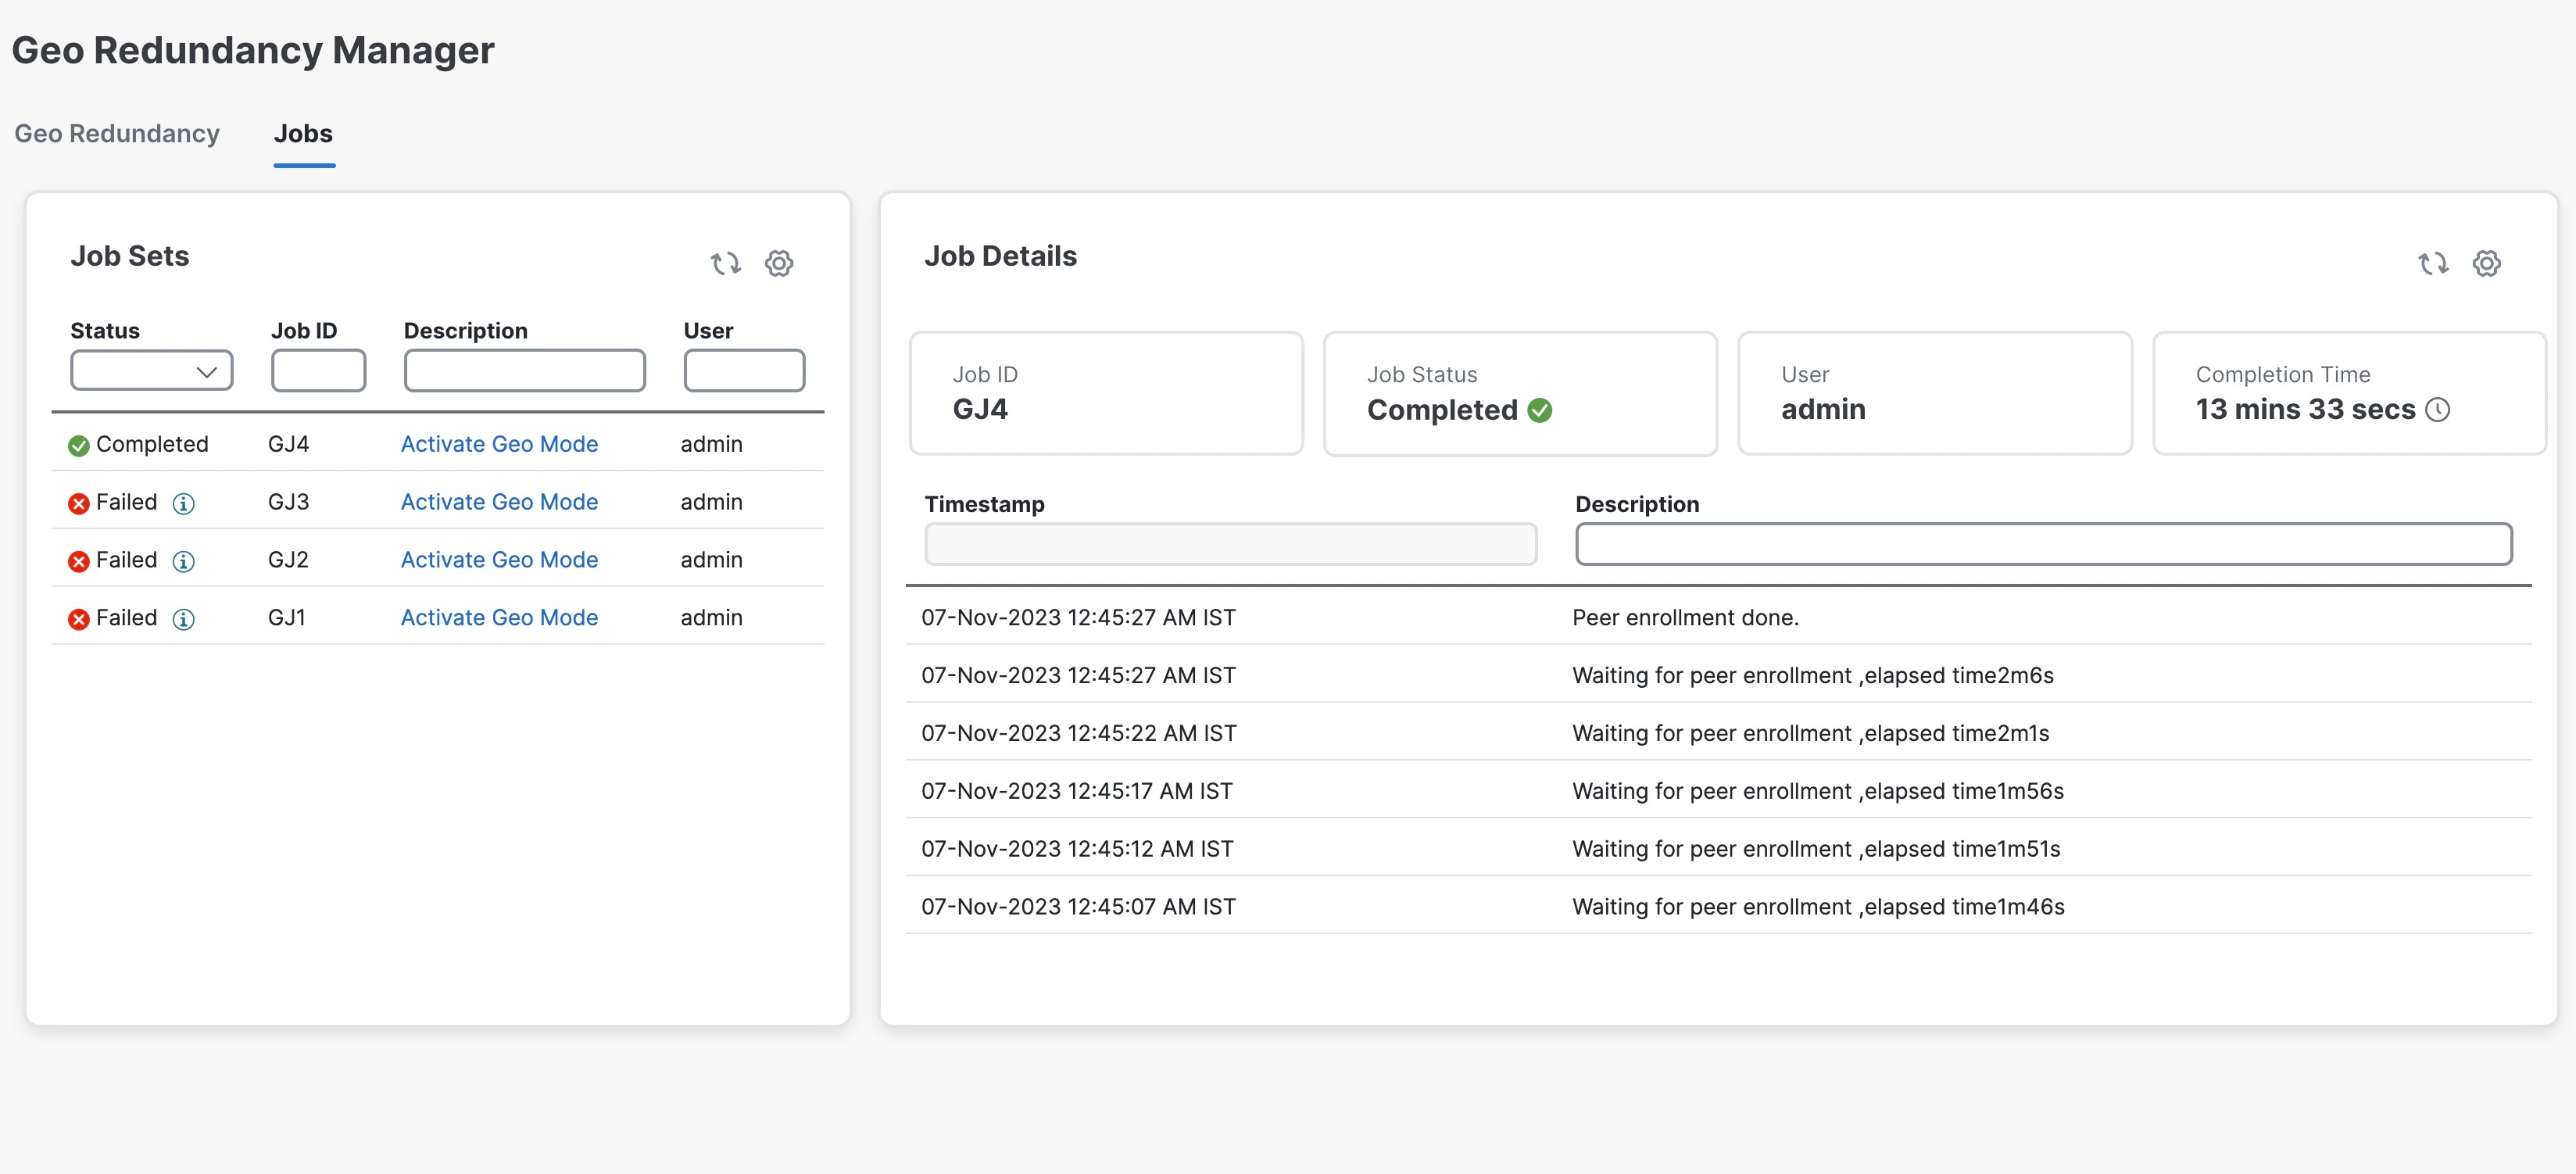This screenshot has height=1174, width=2576.
Task: Click the Job ID filter field
Action: click(318, 371)
